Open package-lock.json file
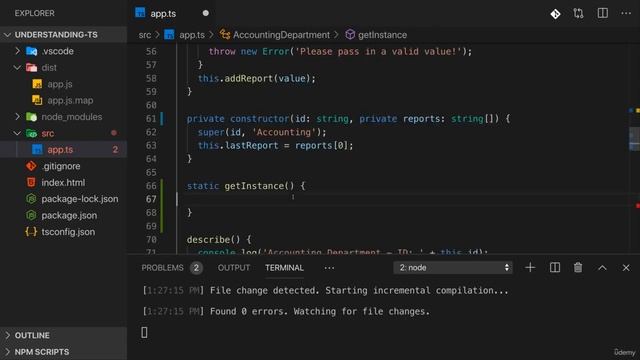The height and width of the screenshot is (360, 640). [x=80, y=199]
